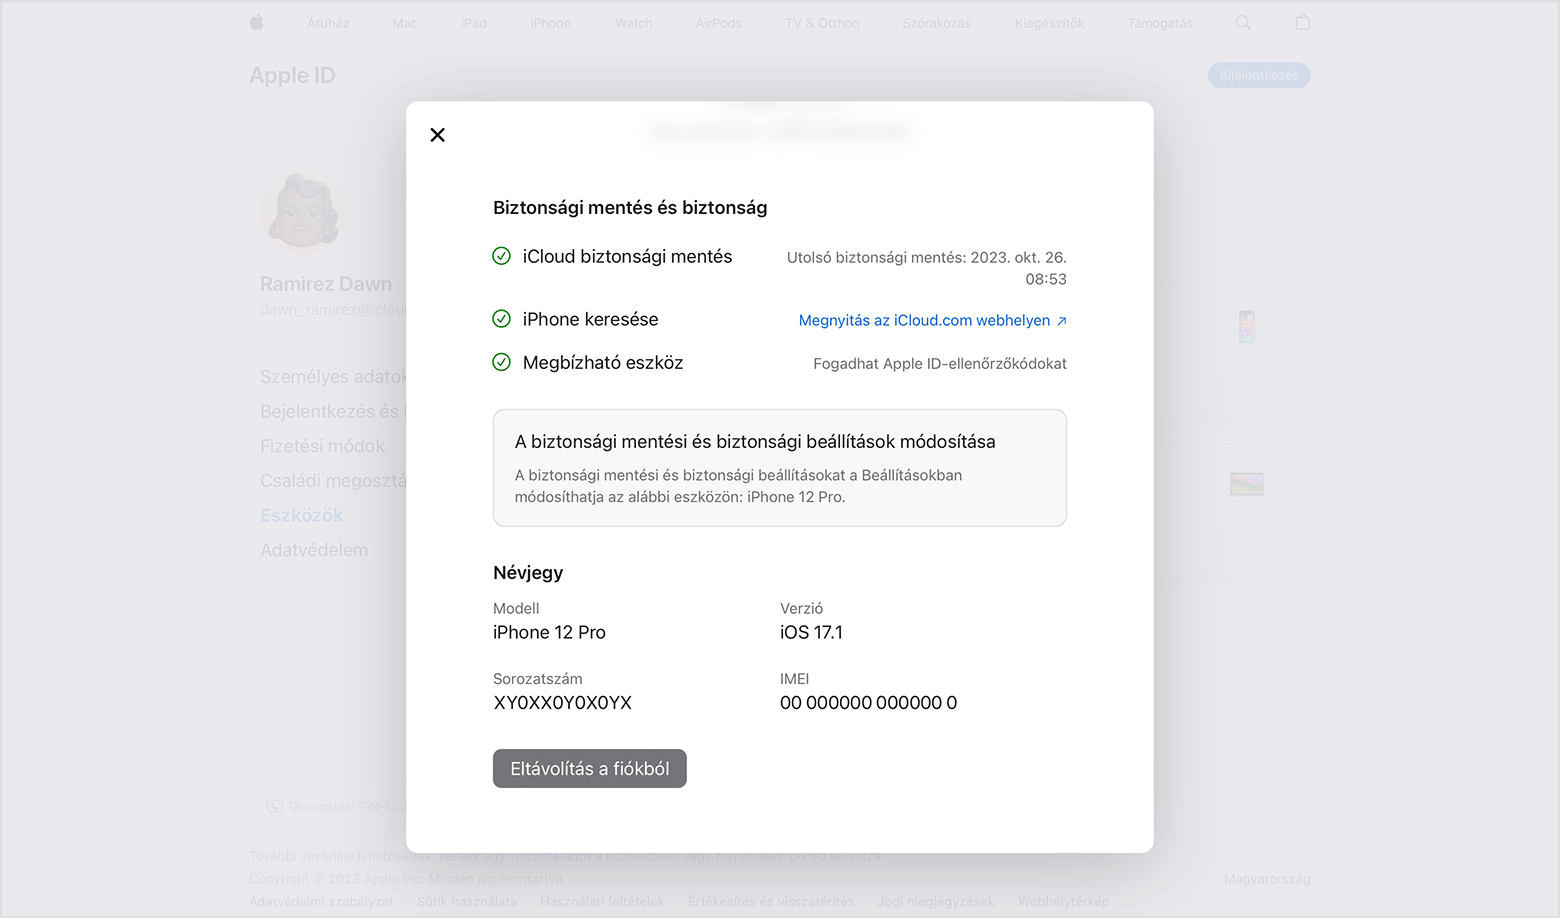Click the Ramirez Dawn memoji avatar

point(304,211)
